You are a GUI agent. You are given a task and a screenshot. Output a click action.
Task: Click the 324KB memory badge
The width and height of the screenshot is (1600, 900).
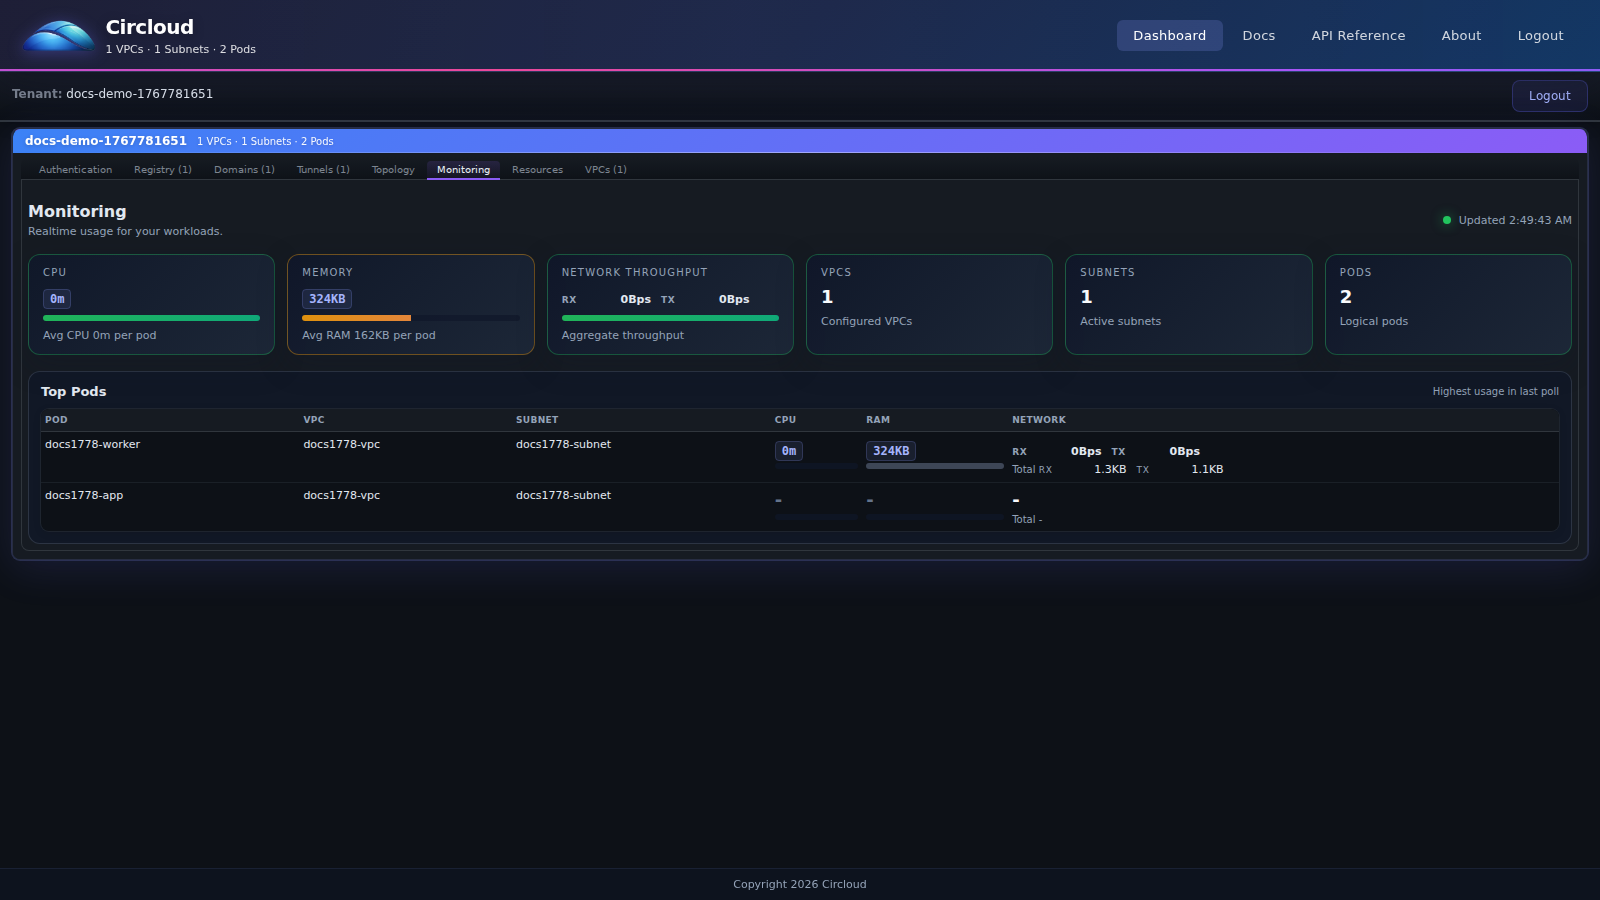point(327,298)
